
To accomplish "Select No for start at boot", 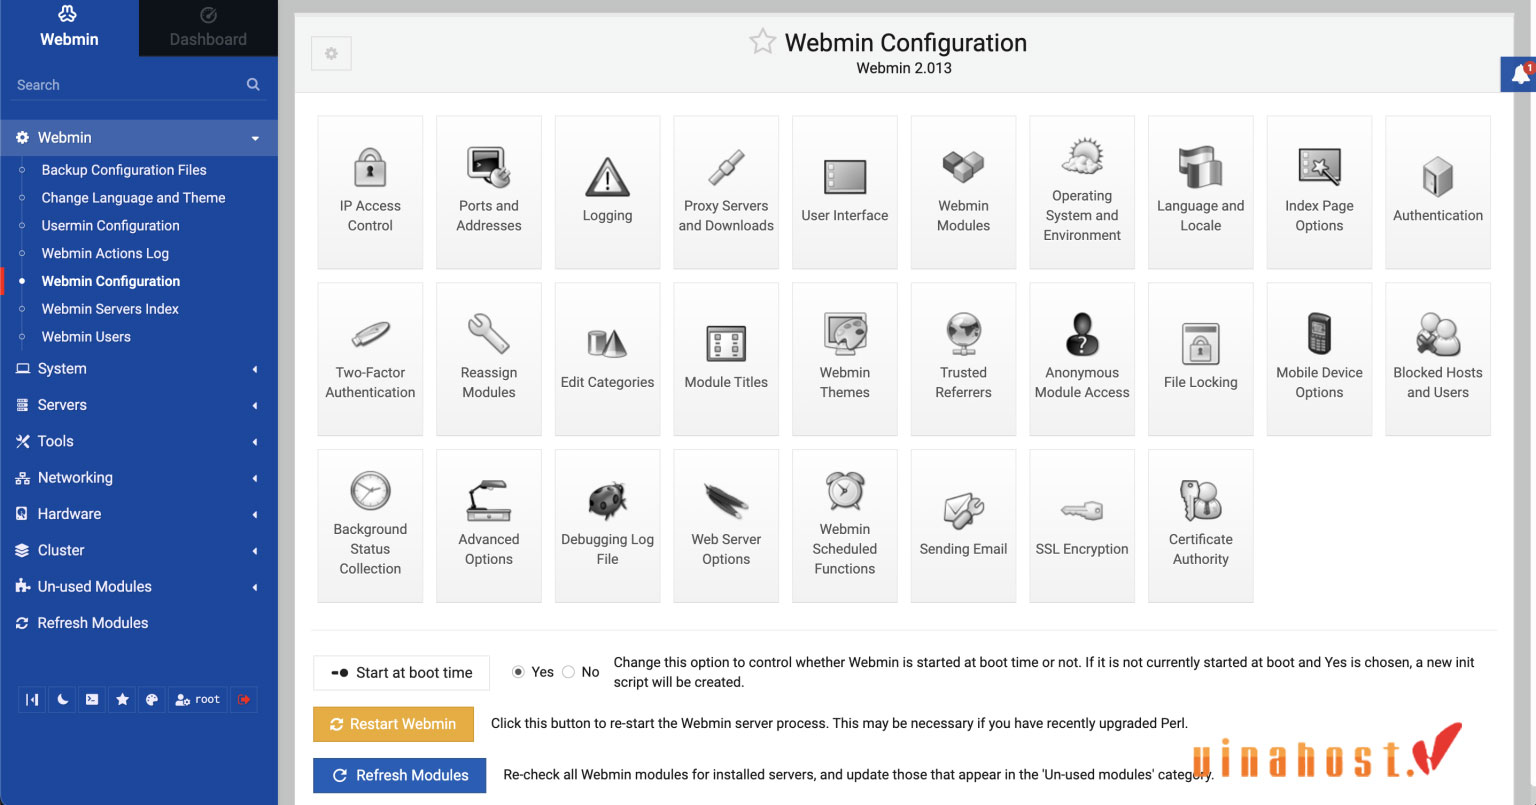I will click(x=568, y=672).
